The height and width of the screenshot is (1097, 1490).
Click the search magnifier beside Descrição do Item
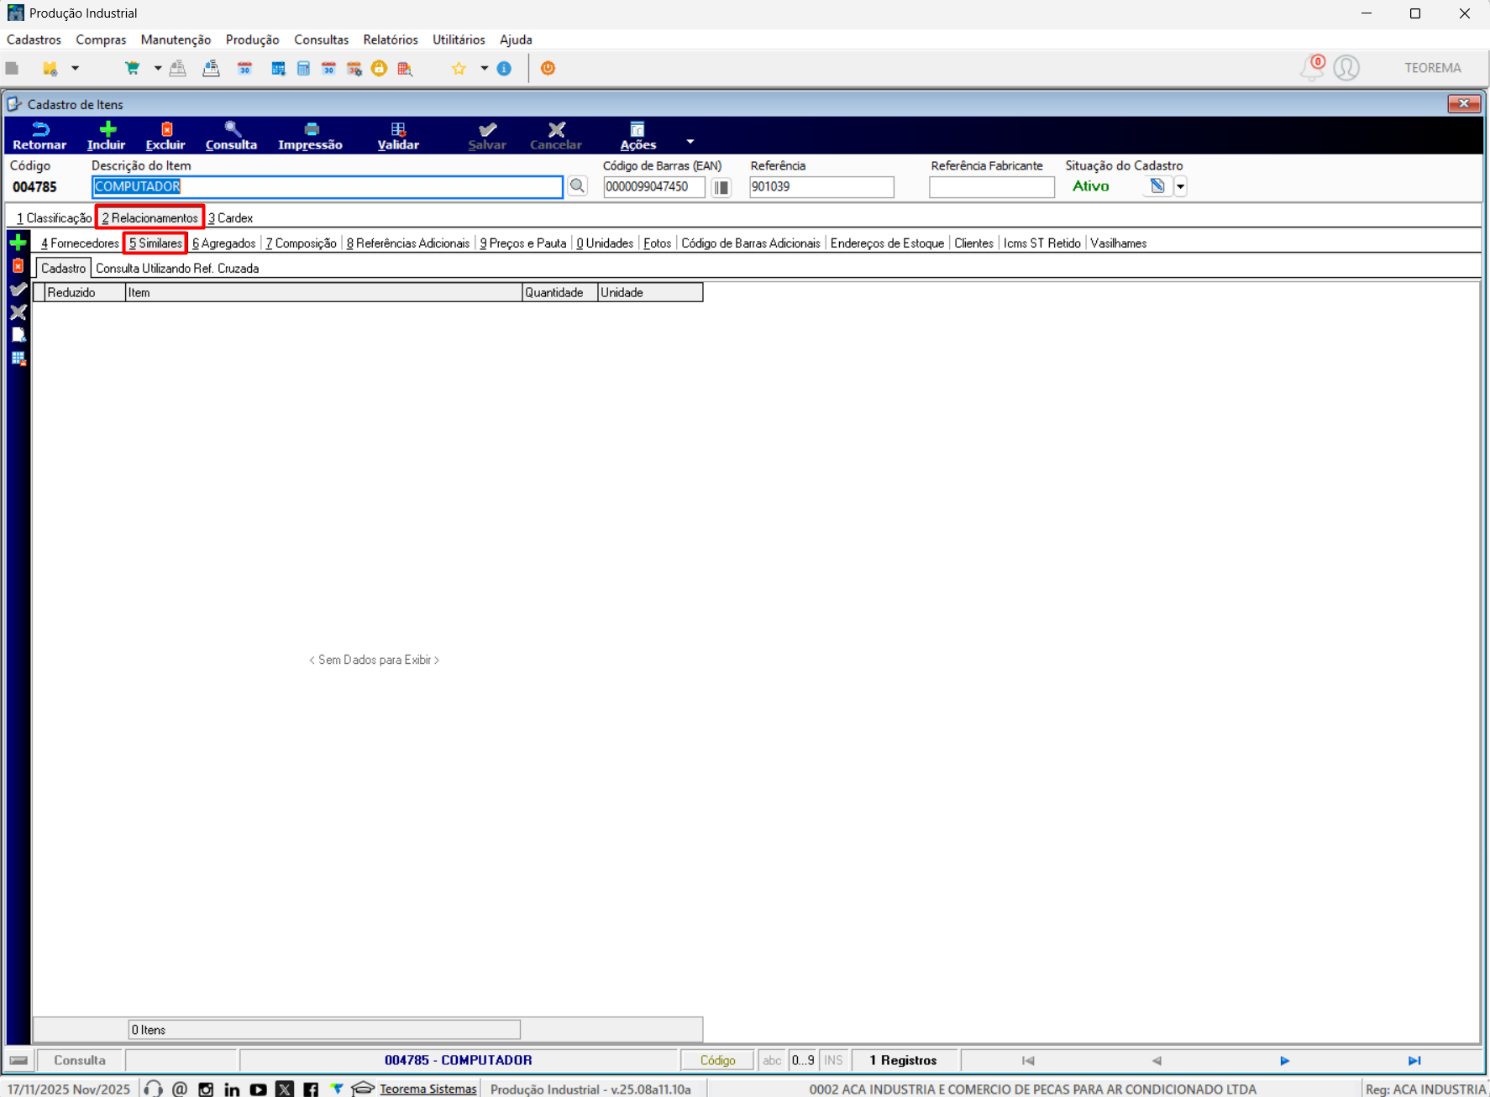[577, 186]
